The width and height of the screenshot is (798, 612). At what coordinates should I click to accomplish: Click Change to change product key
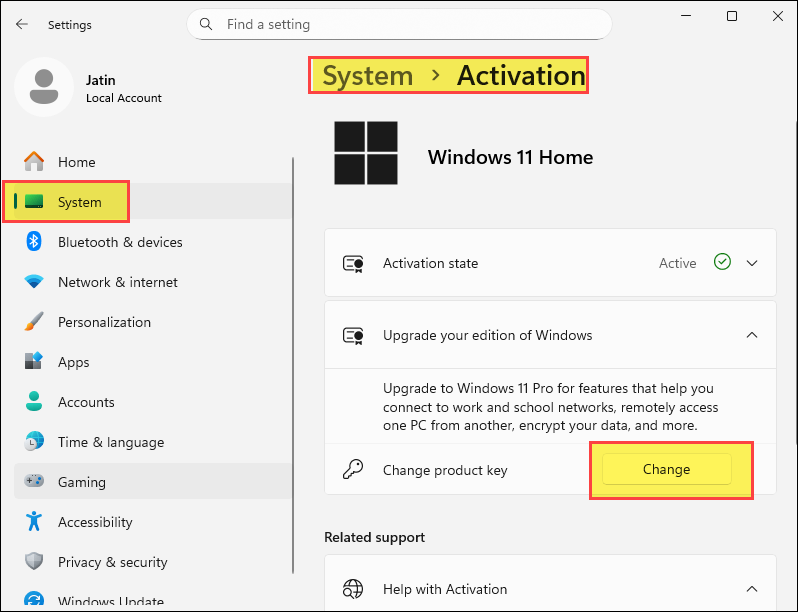tap(667, 469)
